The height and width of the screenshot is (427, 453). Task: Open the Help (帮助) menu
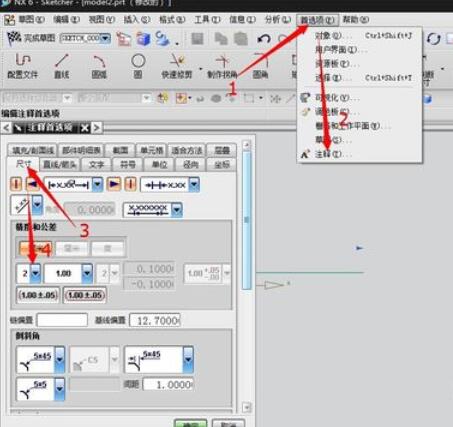(356, 20)
